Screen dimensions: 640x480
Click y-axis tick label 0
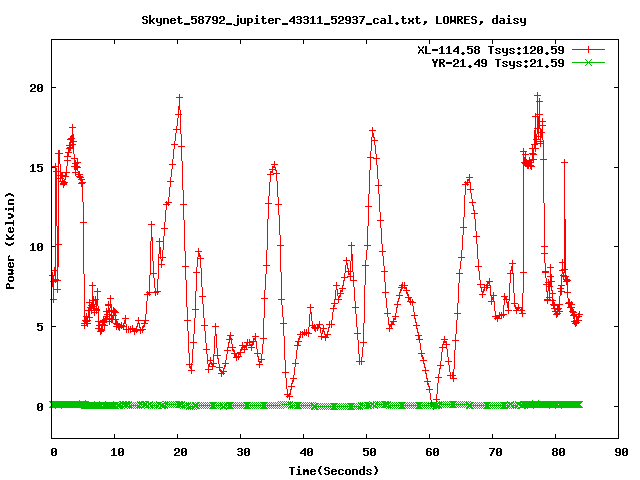(40, 407)
